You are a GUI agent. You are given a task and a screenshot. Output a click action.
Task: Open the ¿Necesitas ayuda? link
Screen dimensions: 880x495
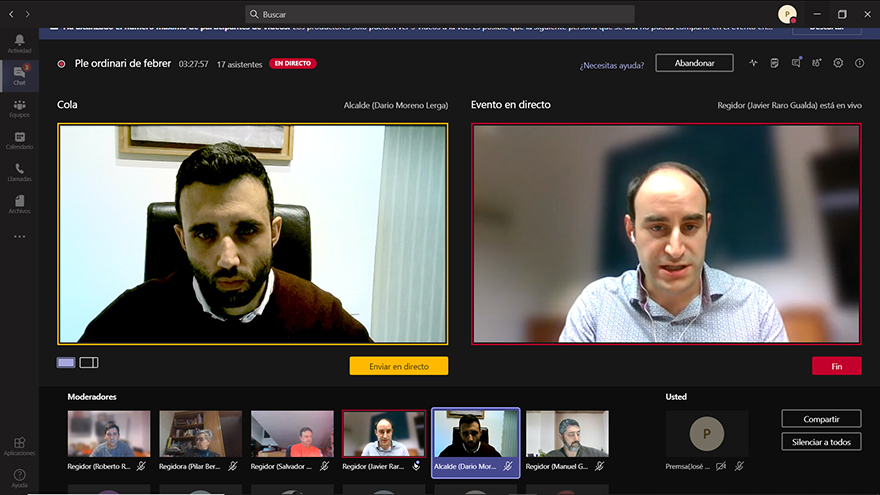(x=610, y=64)
